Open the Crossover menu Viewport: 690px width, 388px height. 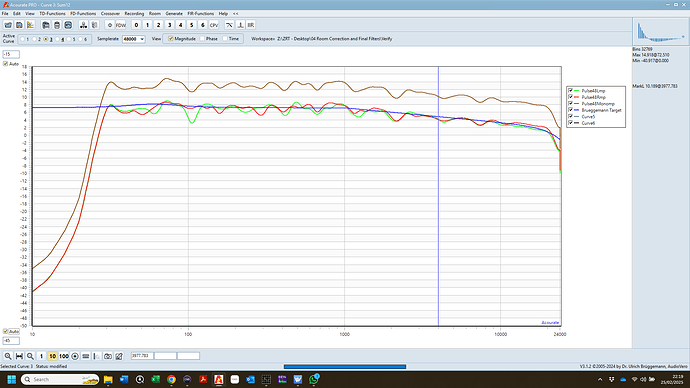(110, 14)
